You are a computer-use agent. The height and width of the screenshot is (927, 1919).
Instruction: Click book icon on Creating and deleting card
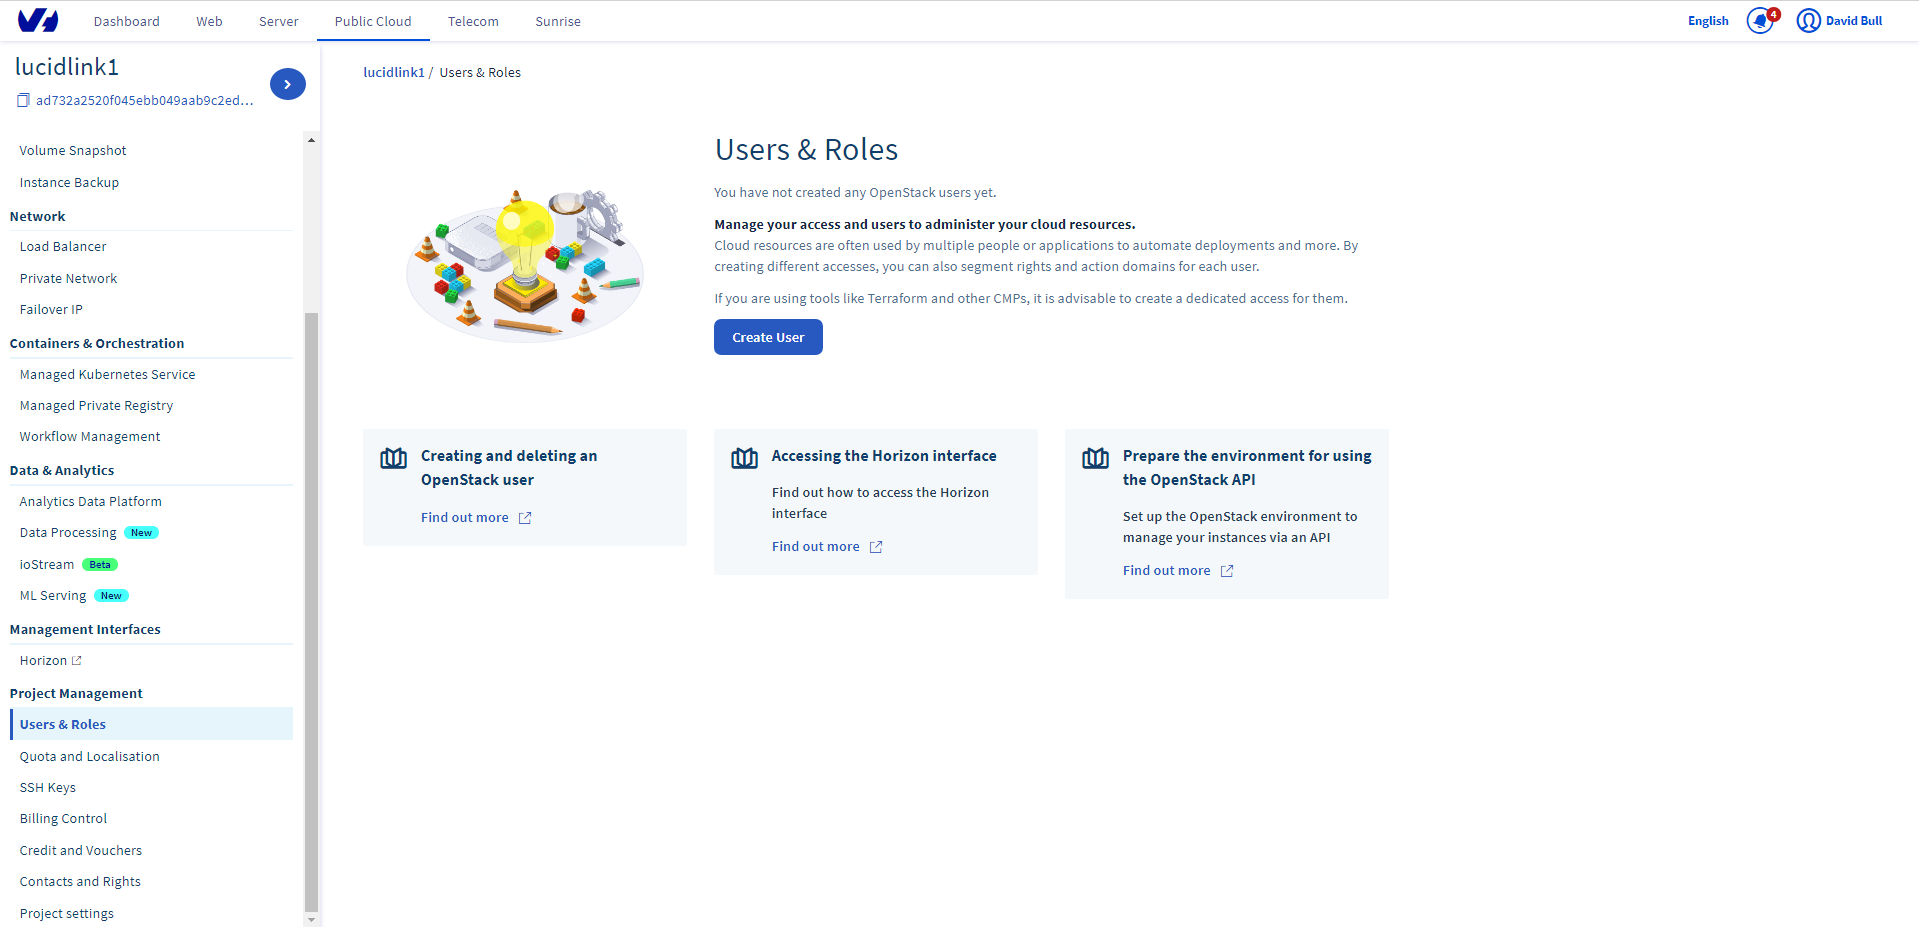tap(394, 458)
